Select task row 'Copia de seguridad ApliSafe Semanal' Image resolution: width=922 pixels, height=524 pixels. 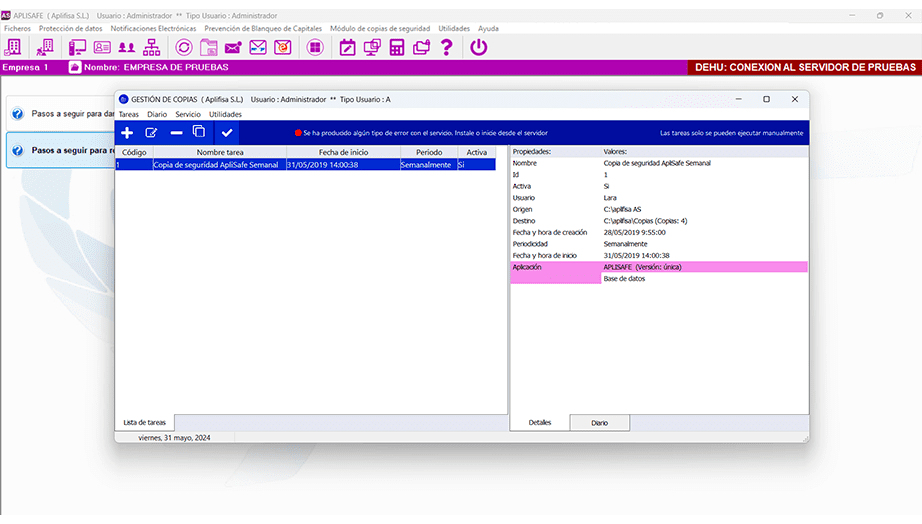click(x=305, y=165)
